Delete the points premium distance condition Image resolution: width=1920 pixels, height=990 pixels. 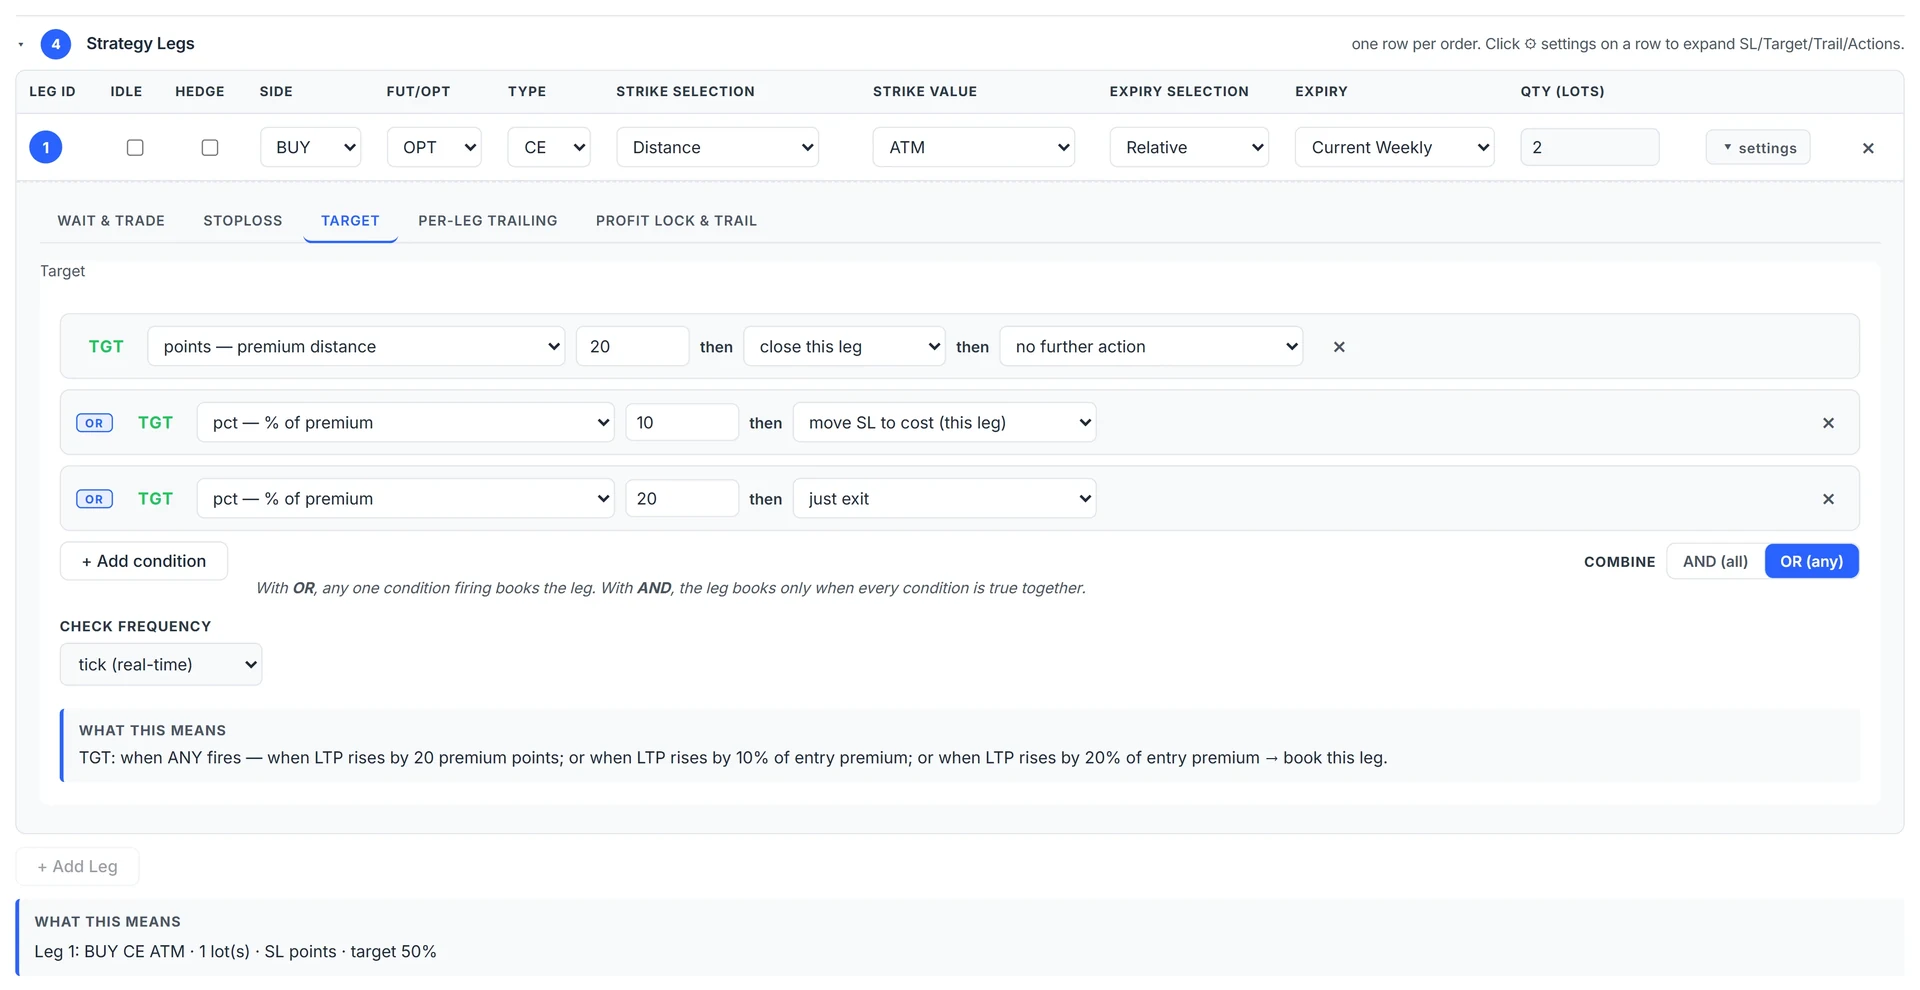tap(1339, 347)
